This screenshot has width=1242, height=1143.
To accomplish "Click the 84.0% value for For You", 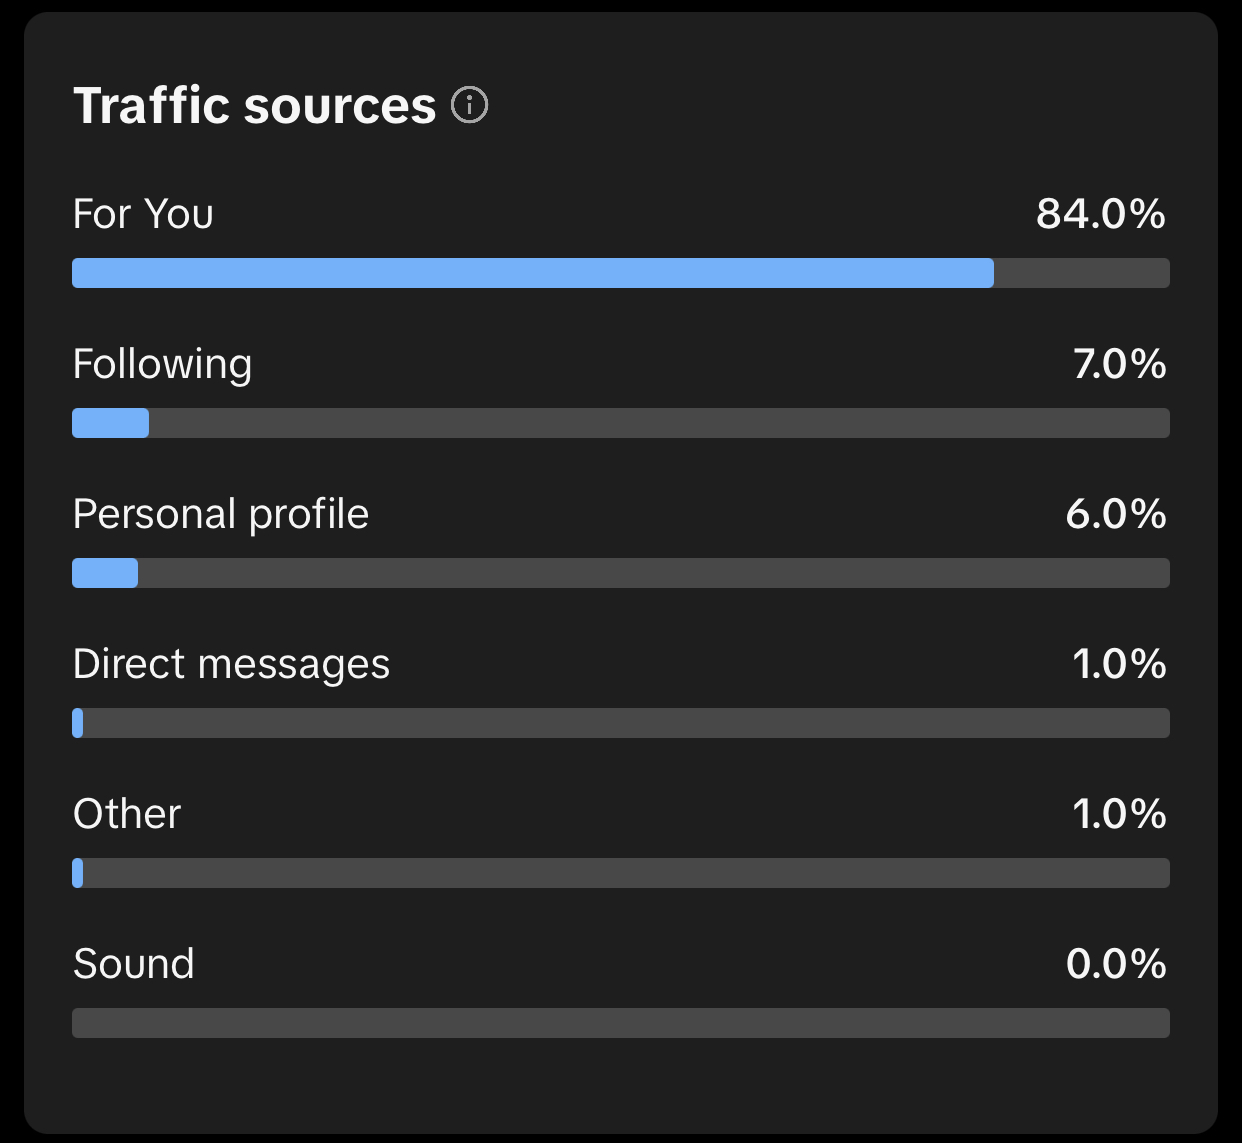I will (x=1101, y=214).
